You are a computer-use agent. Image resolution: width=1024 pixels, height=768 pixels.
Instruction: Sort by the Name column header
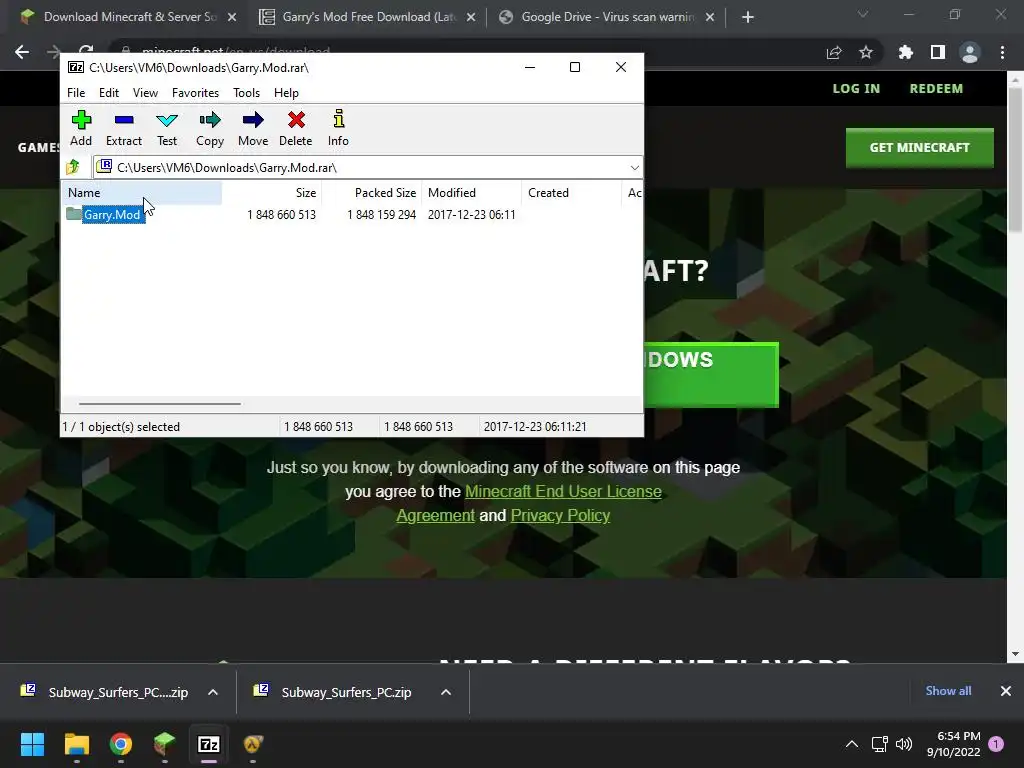142,193
